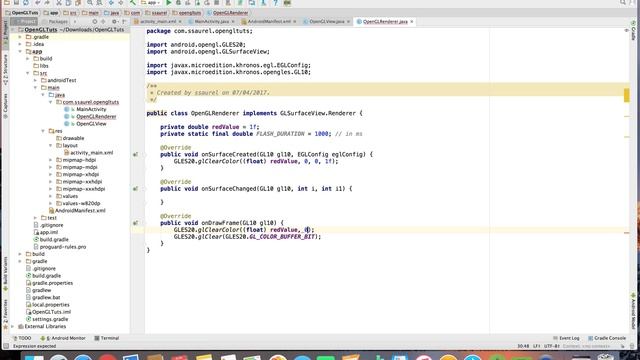This screenshot has height=360, width=640.
Task: Click UTF-8 encoding in status bar
Action: [x=552, y=346]
